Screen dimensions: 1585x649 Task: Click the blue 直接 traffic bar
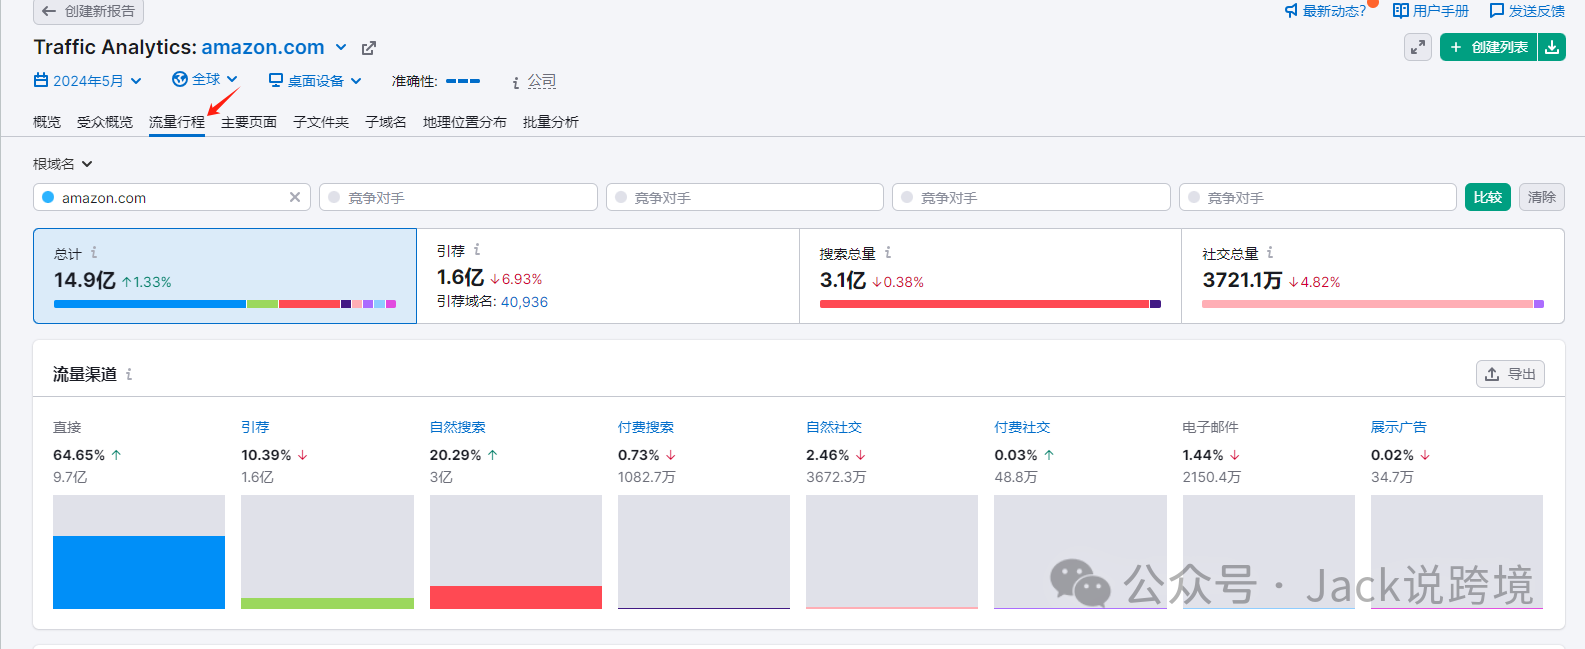(139, 572)
